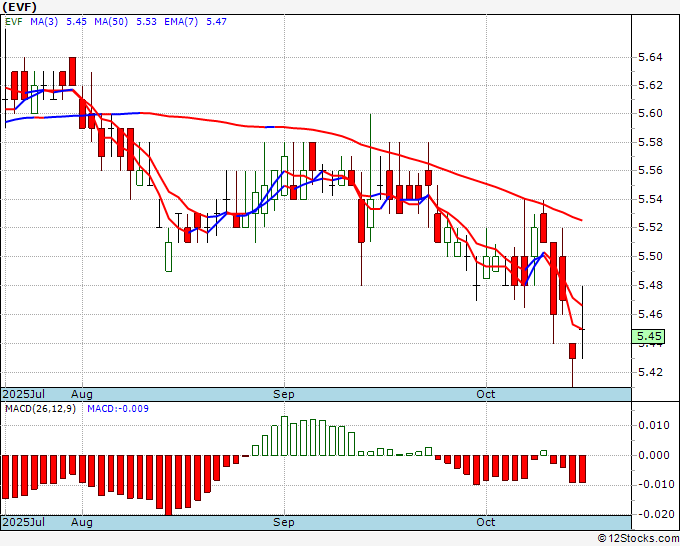Click the EMA(7) value 5.47
This screenshot has width=680, height=546.
point(216,22)
